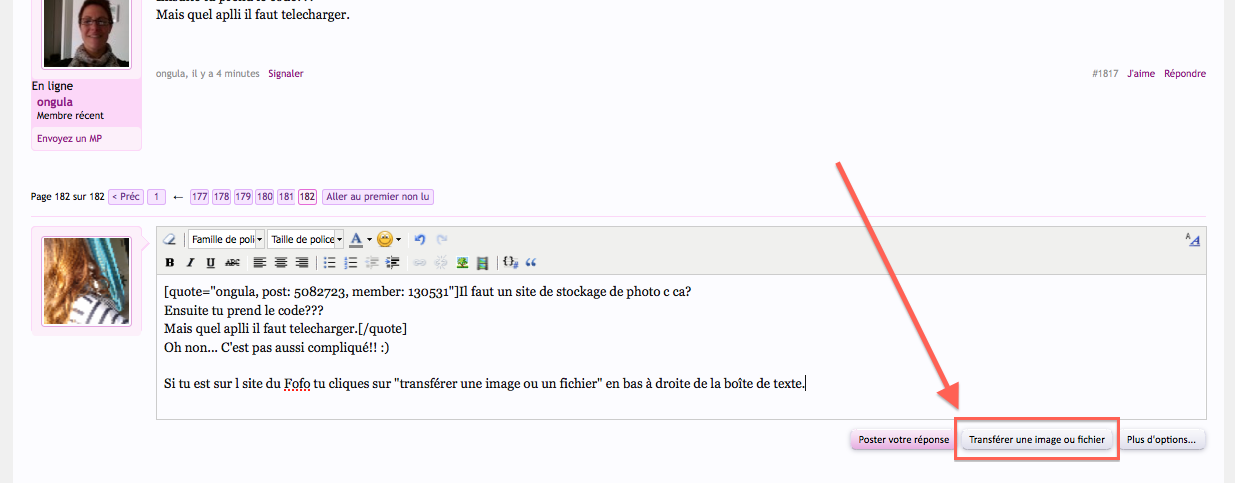Viewport: 1235px width, 483px height.
Task: Open Plus d'options
Action: [1162, 439]
